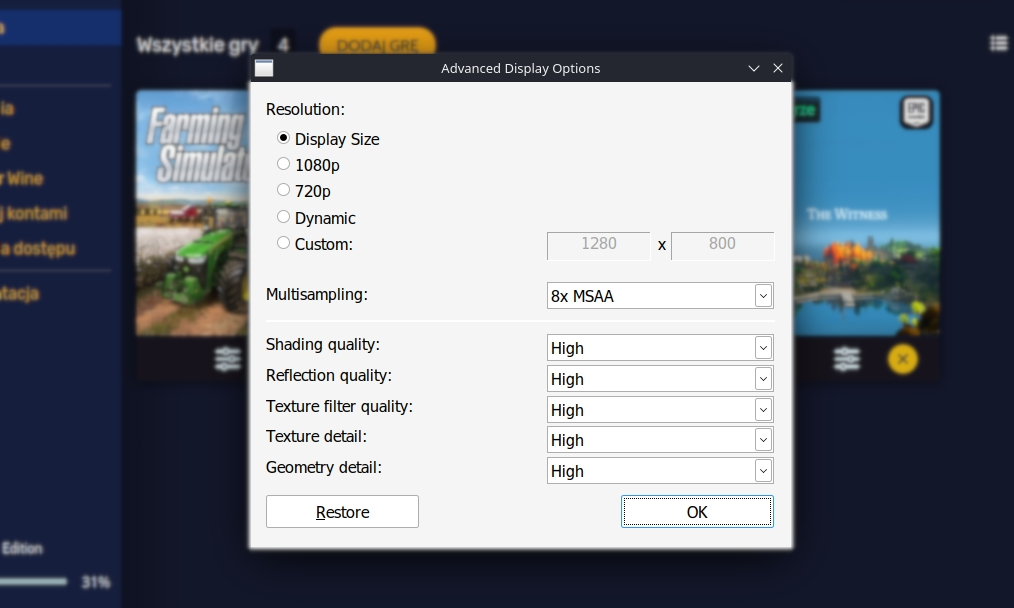Open the Multisampling dropdown
The width and height of the screenshot is (1014, 608).
pos(660,295)
